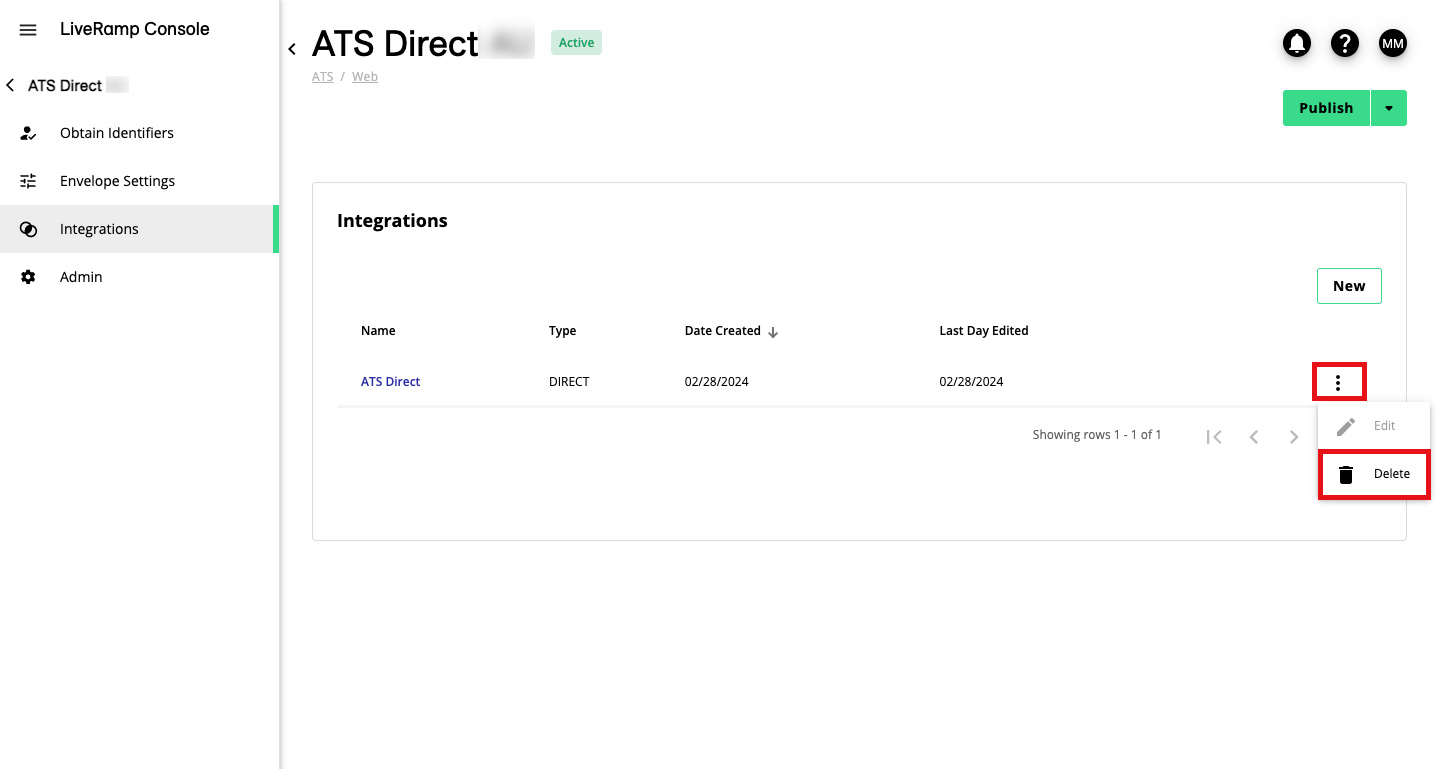
Task: Open the hamburger navigation menu
Action: tap(28, 30)
